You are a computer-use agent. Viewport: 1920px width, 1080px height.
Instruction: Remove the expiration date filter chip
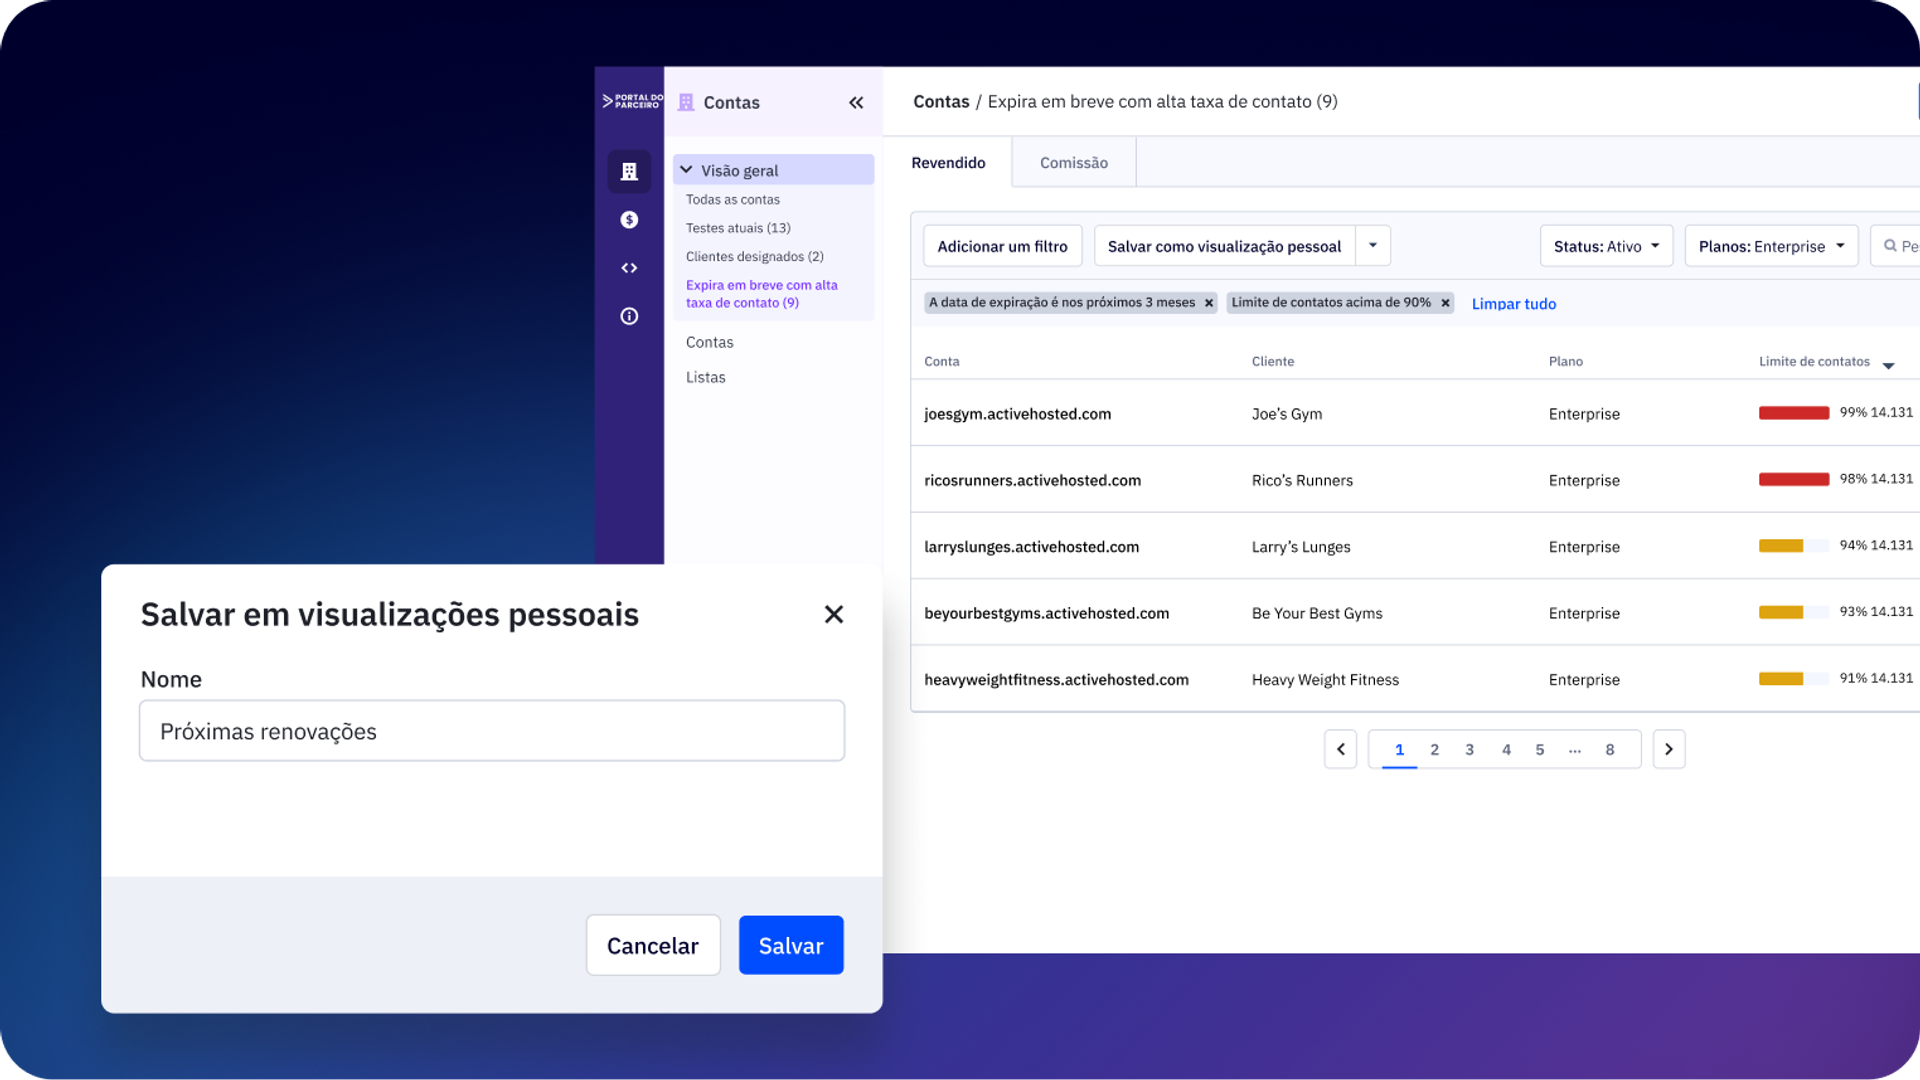coord(1209,303)
